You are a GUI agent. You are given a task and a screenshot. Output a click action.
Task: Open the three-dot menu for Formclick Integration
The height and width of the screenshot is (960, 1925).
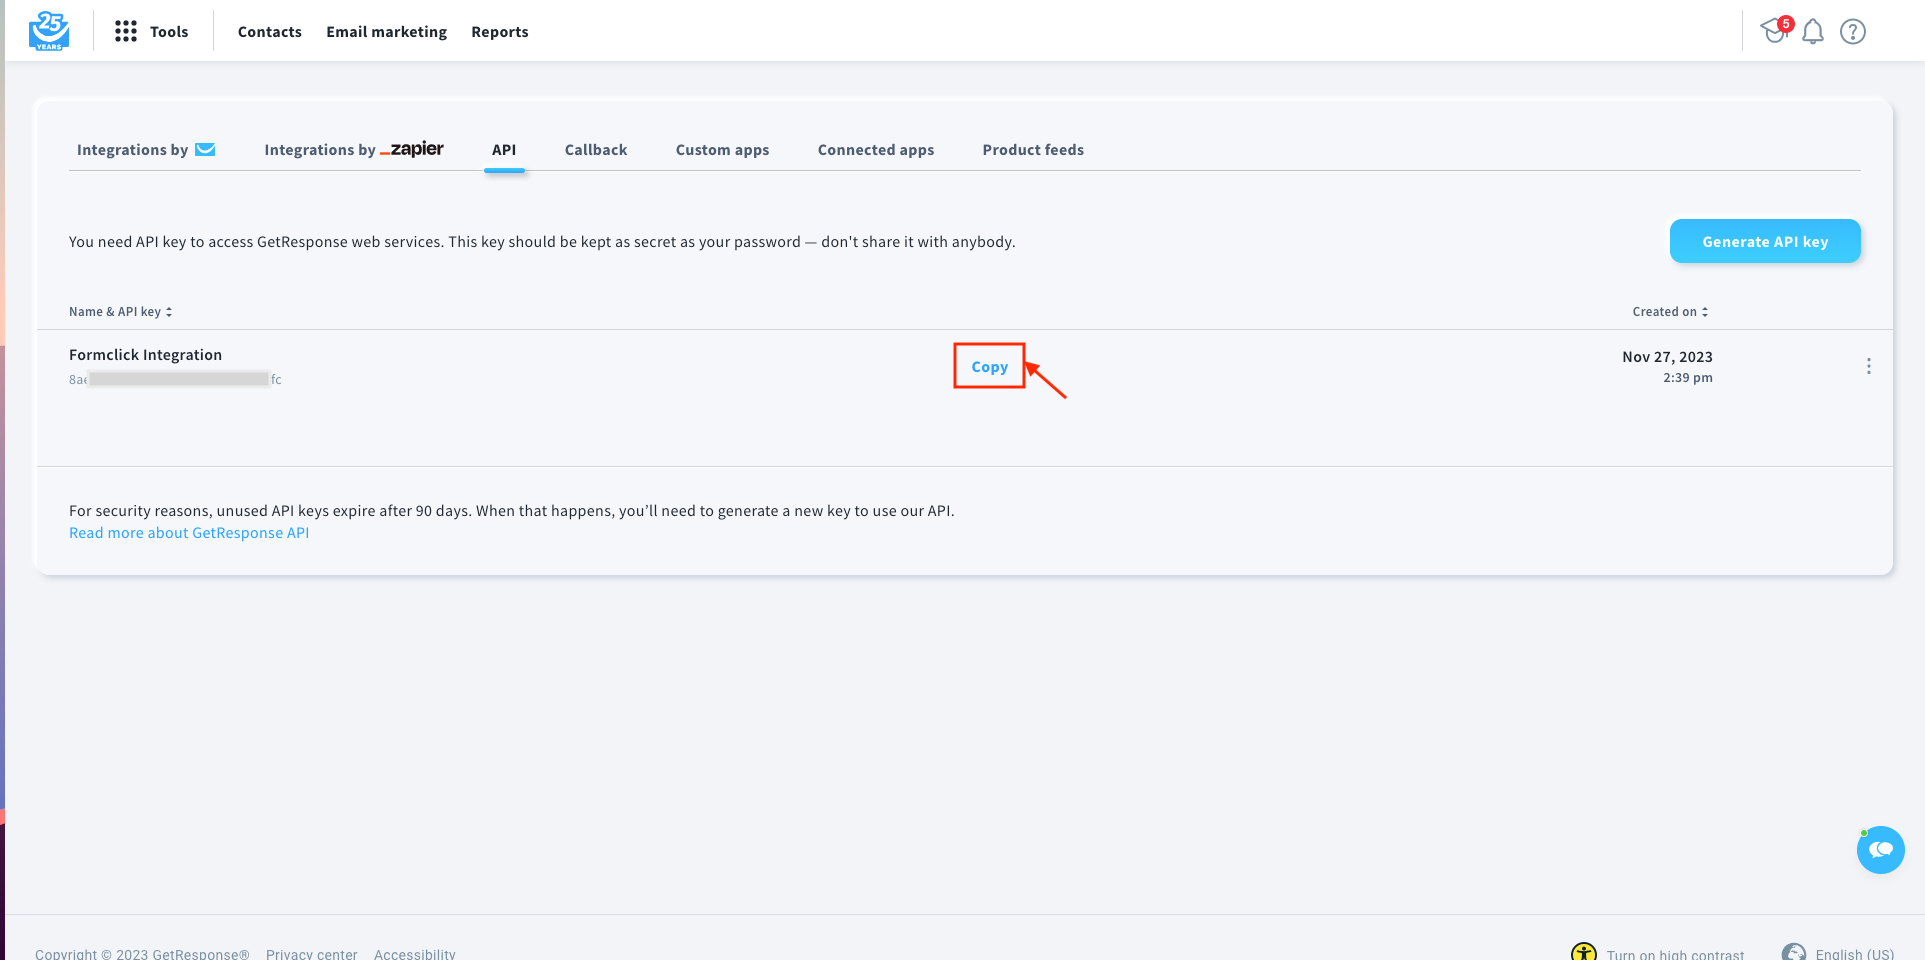(x=1868, y=366)
